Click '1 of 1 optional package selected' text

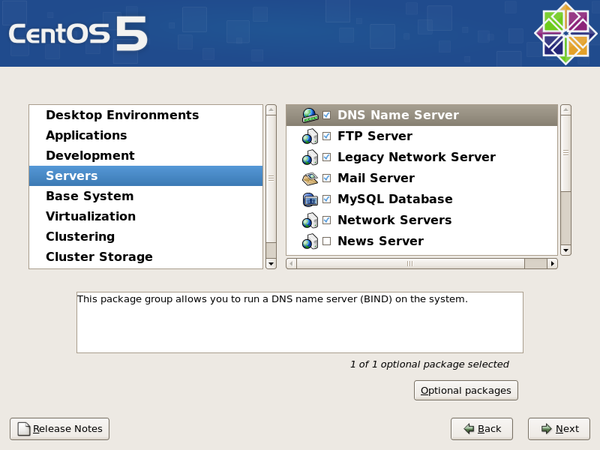[430, 364]
